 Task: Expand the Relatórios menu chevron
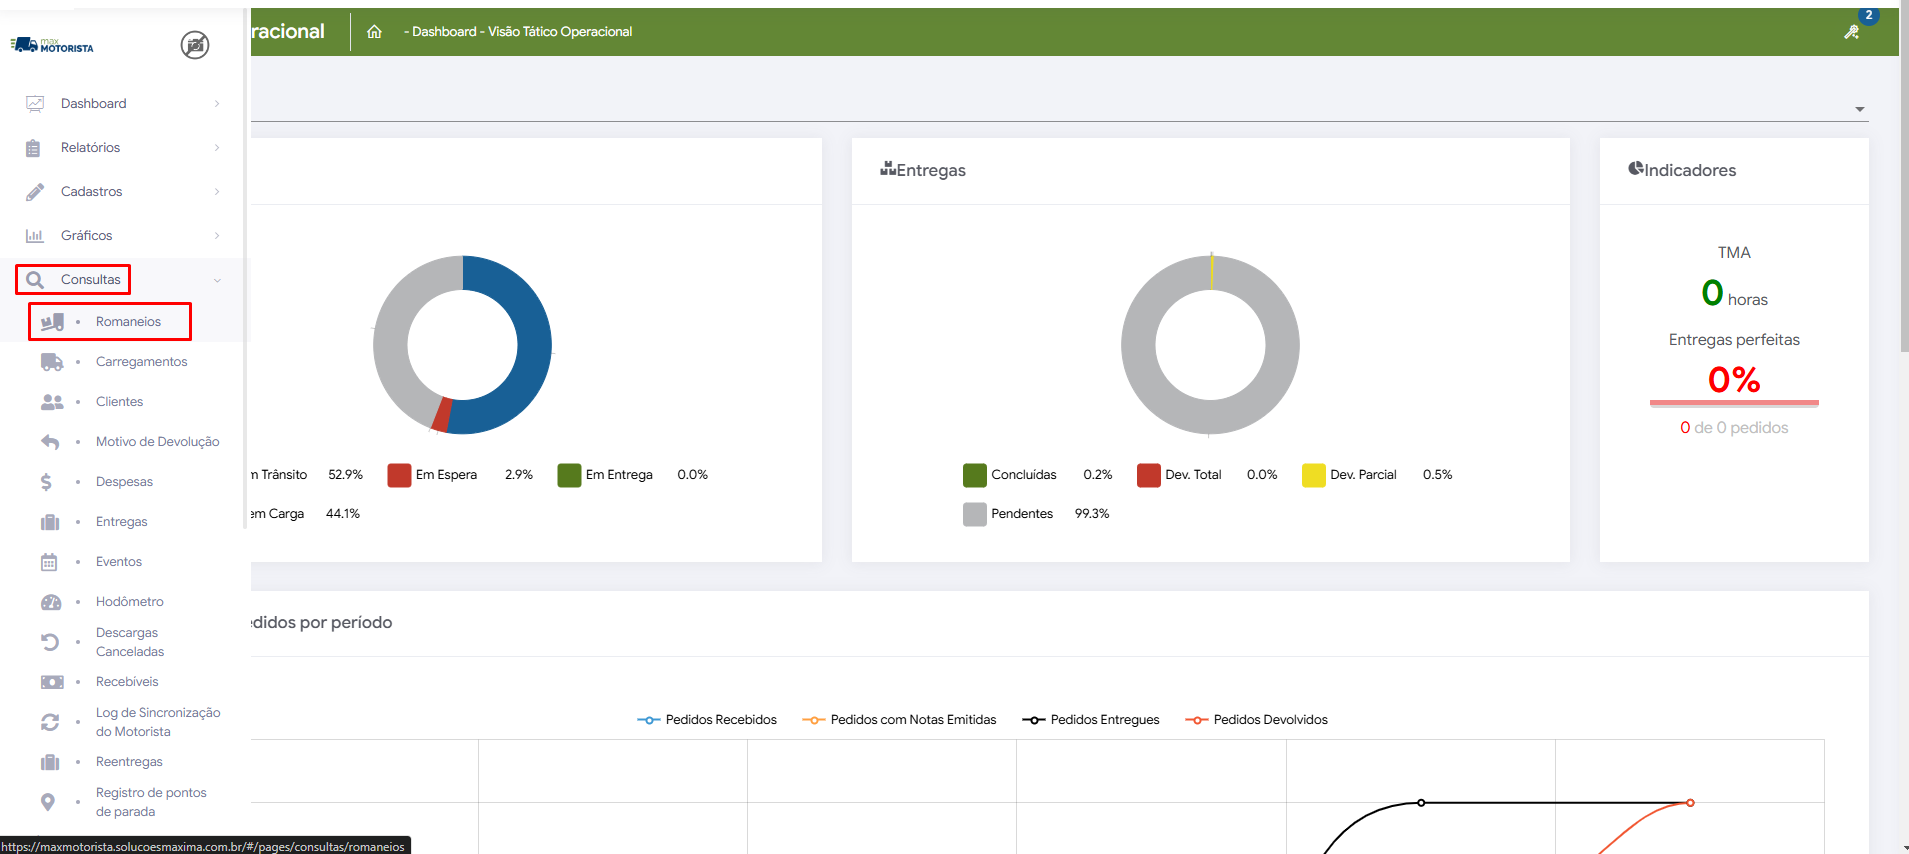[217, 148]
